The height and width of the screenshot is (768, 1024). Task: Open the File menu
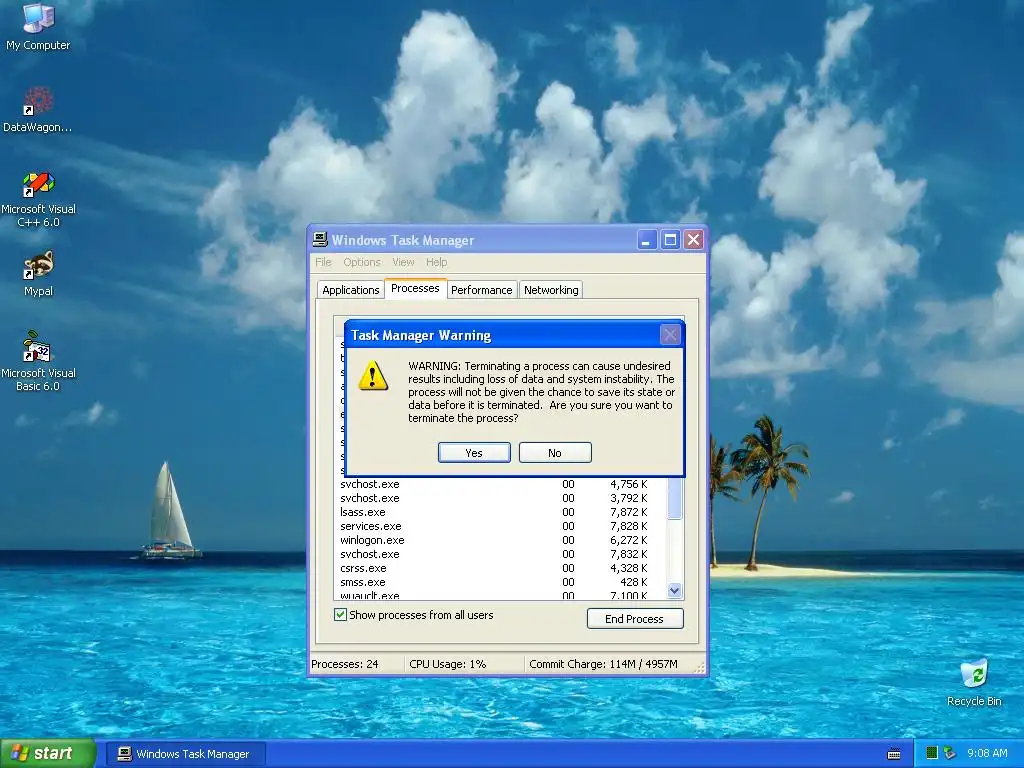(x=323, y=262)
